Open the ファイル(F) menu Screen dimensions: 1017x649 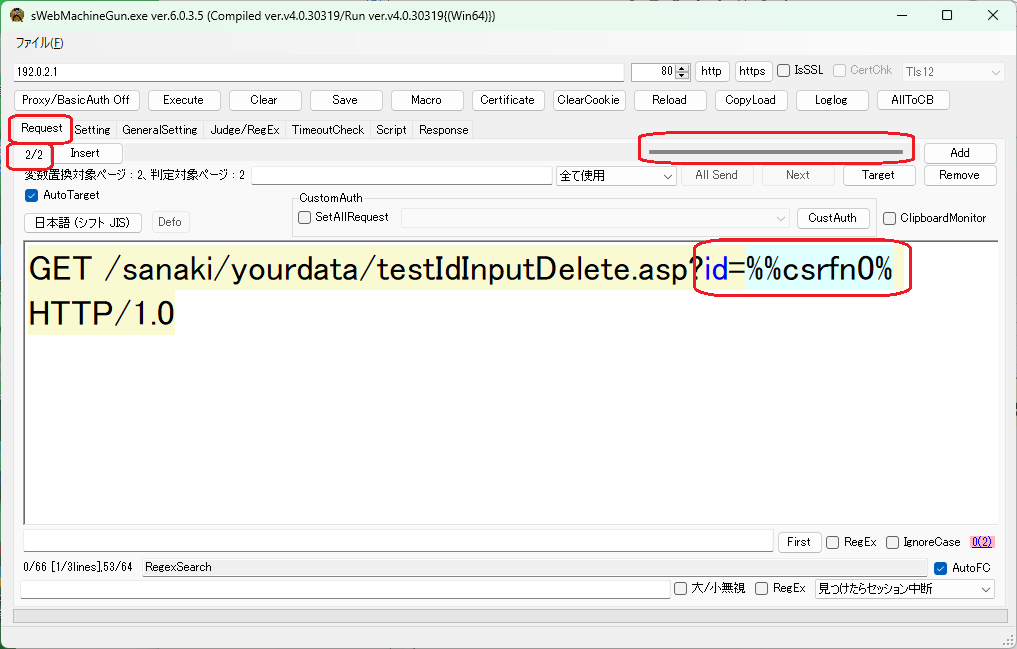click(x=40, y=43)
